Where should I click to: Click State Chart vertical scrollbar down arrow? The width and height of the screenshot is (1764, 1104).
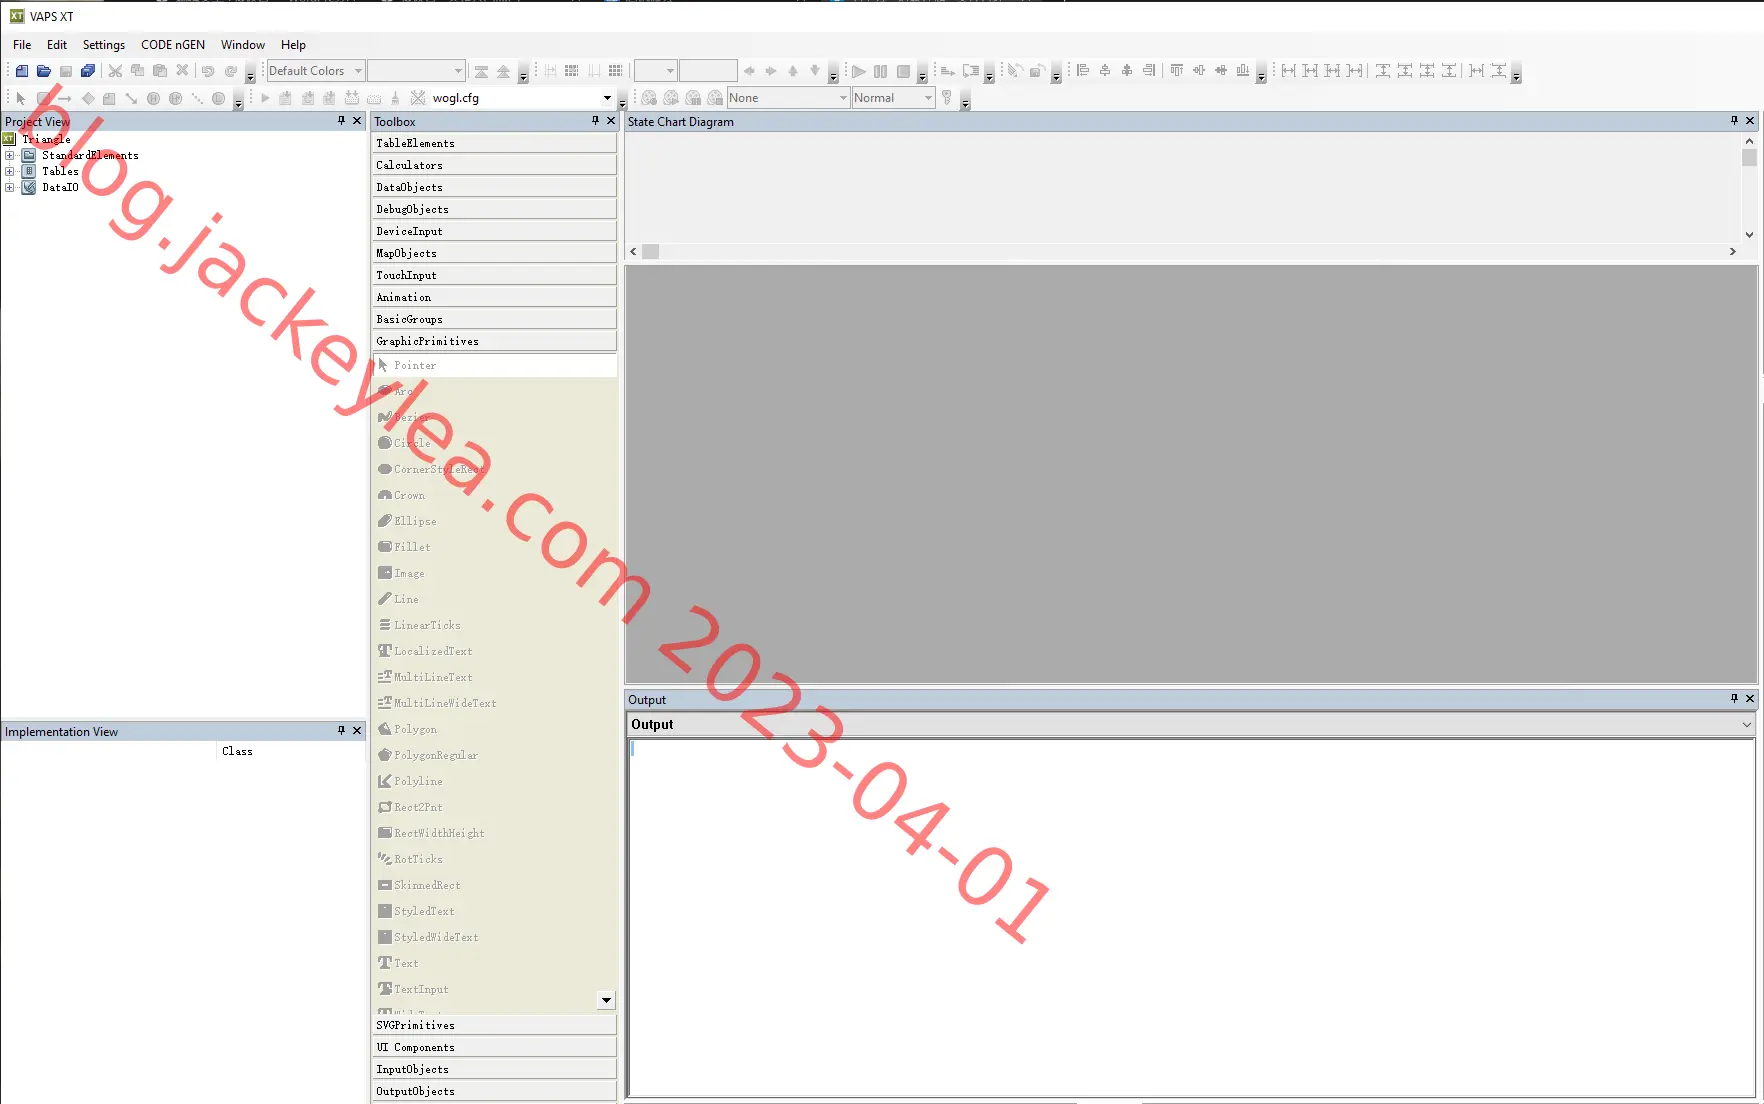[1749, 235]
